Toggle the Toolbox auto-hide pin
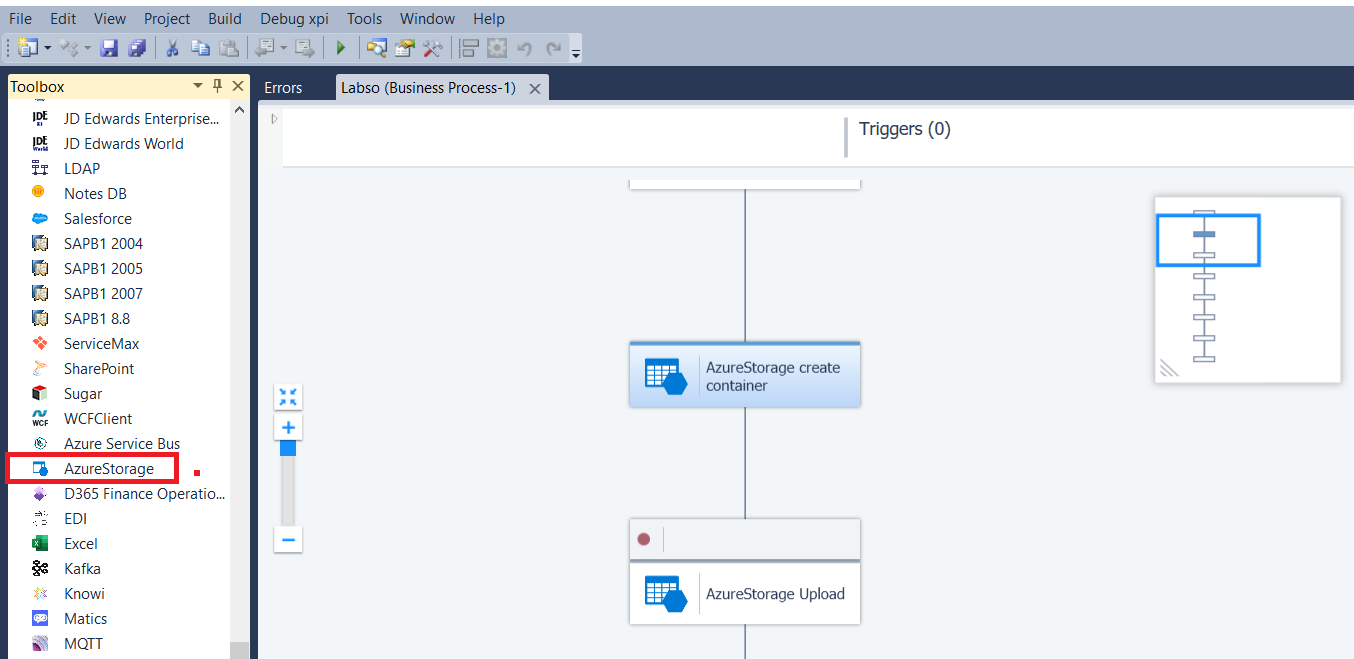 pyautogui.click(x=218, y=86)
